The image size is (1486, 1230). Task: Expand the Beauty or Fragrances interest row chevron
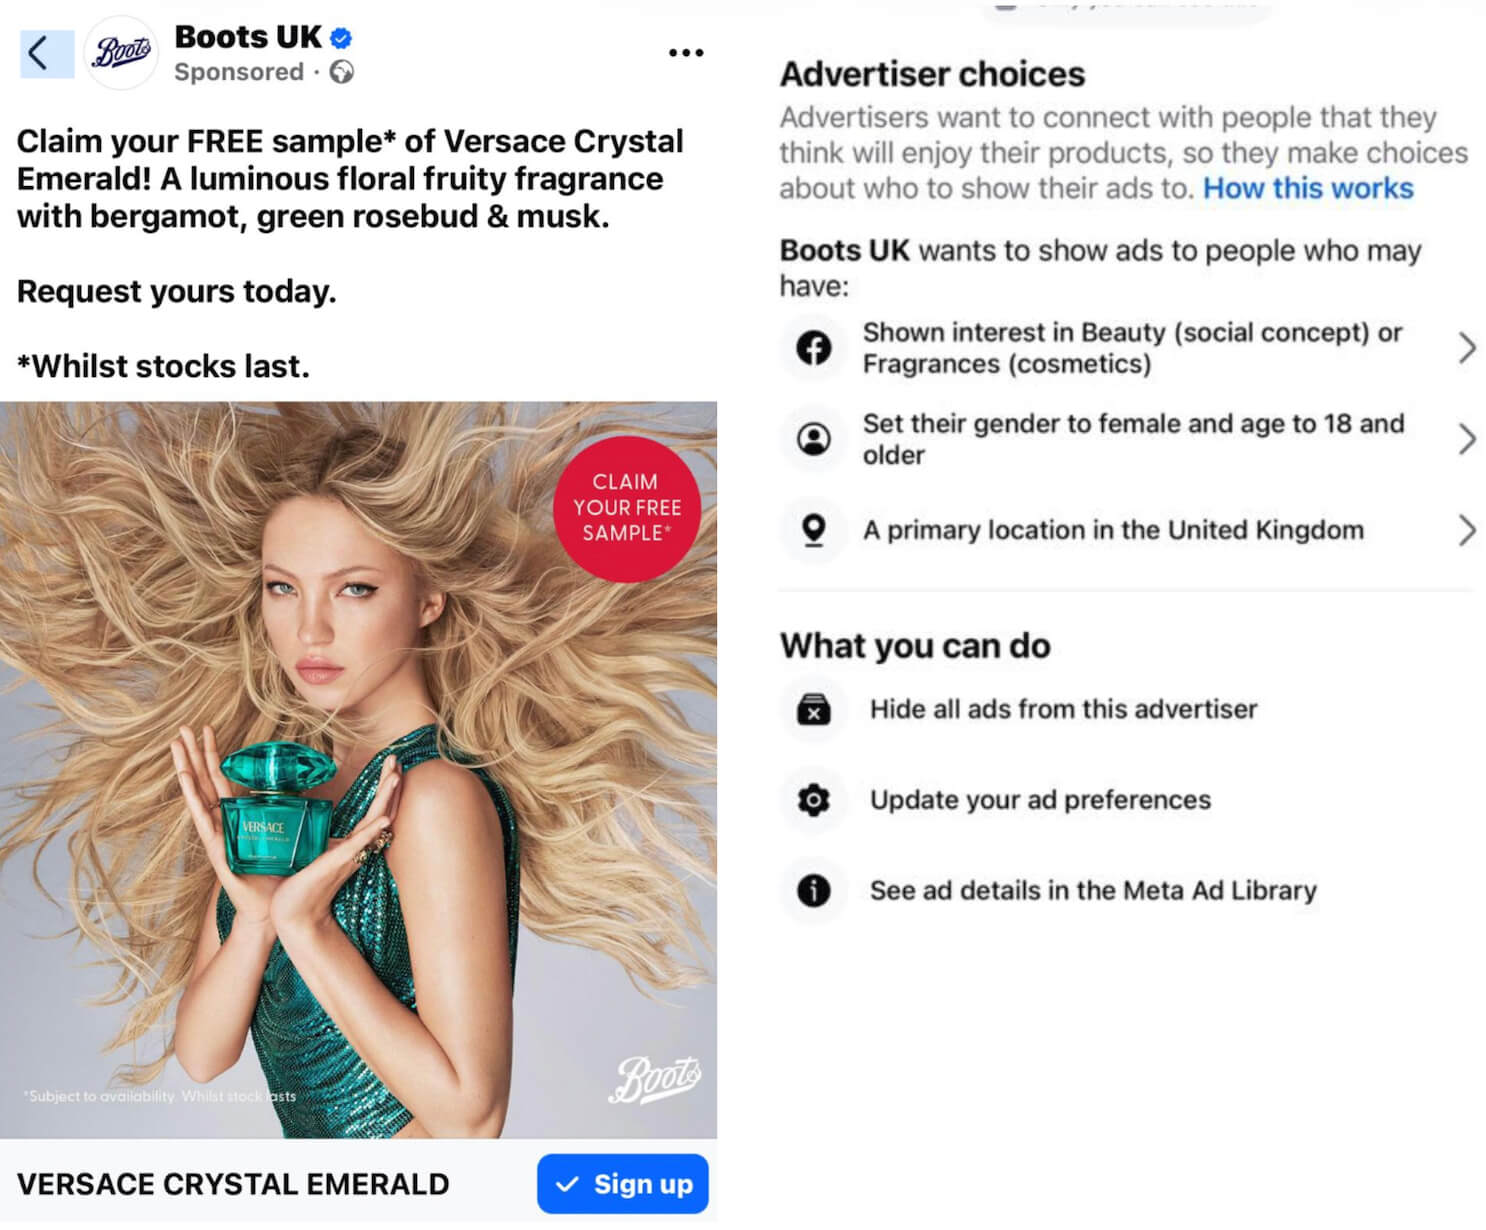tap(1467, 348)
